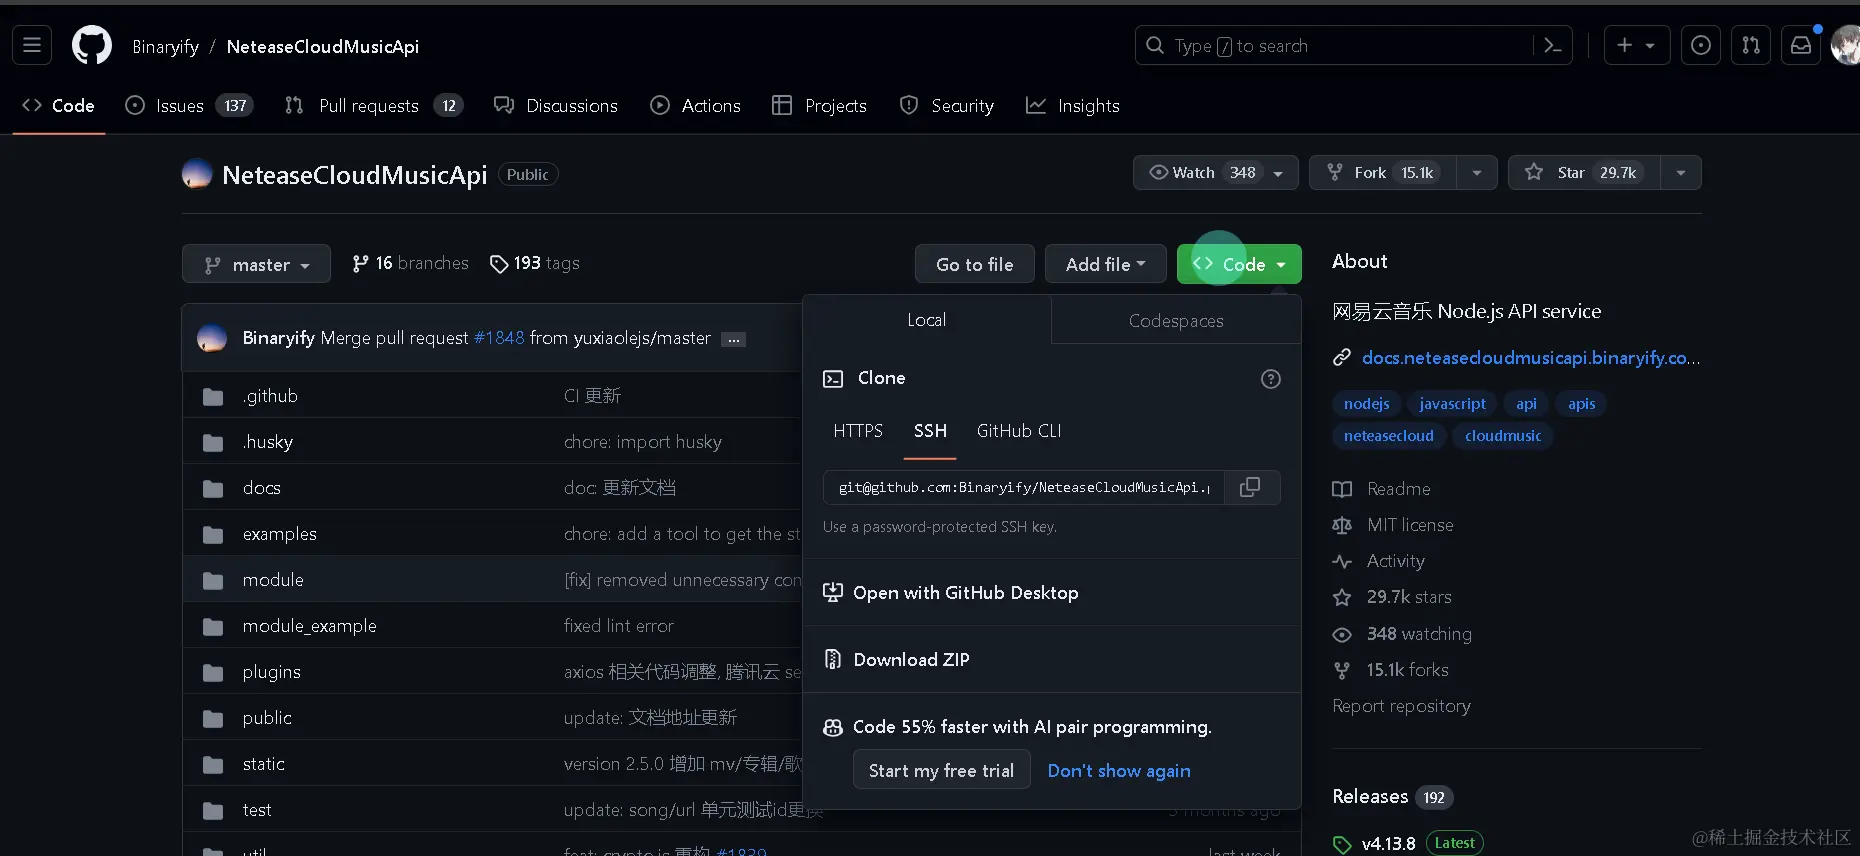Image resolution: width=1860 pixels, height=856 pixels.
Task: Open the Issues tab
Action: 189,106
